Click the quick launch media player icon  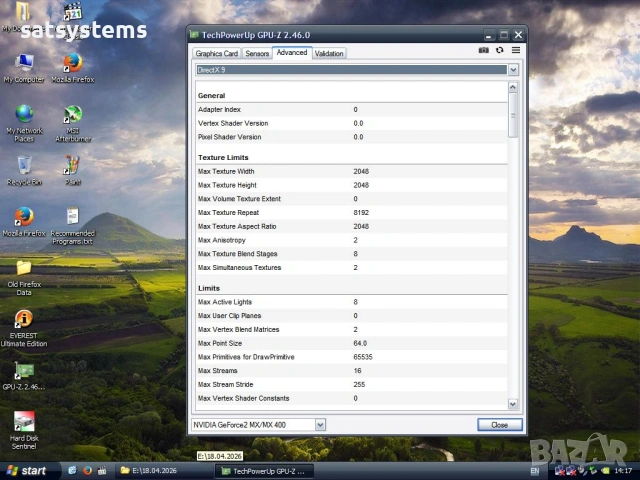pyautogui.click(x=102, y=471)
